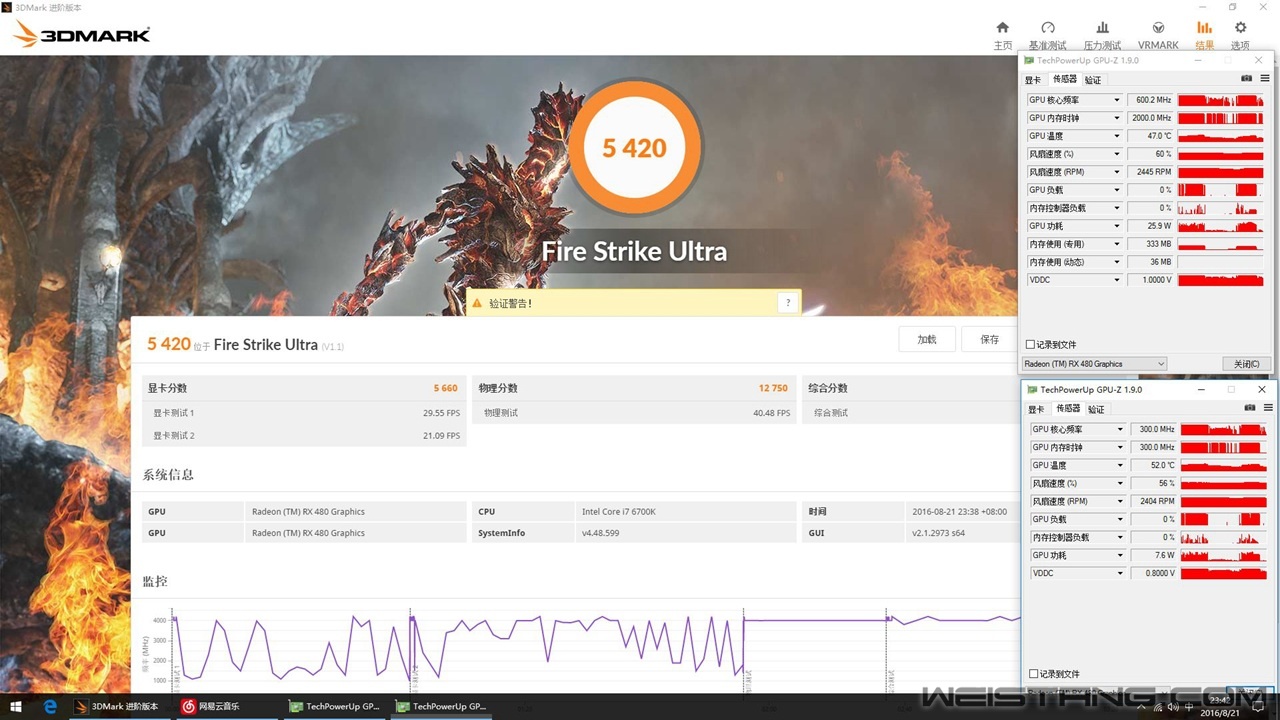1280x720 pixels.
Task: Switch to 3DMark 进阶版本 taskbar item
Action: [x=117, y=706]
